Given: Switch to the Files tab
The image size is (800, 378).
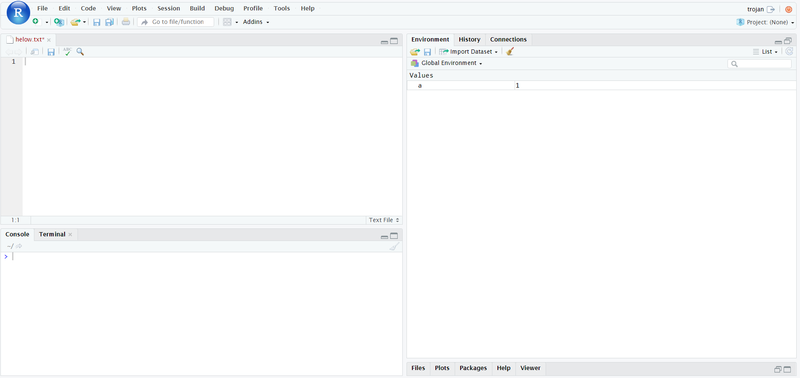Looking at the screenshot, I should [x=418, y=368].
